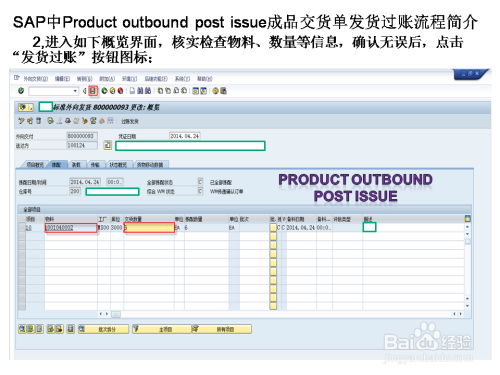This screenshot has height=375, width=500.
Task: Open the Help (H) menu
Action: 205,79
